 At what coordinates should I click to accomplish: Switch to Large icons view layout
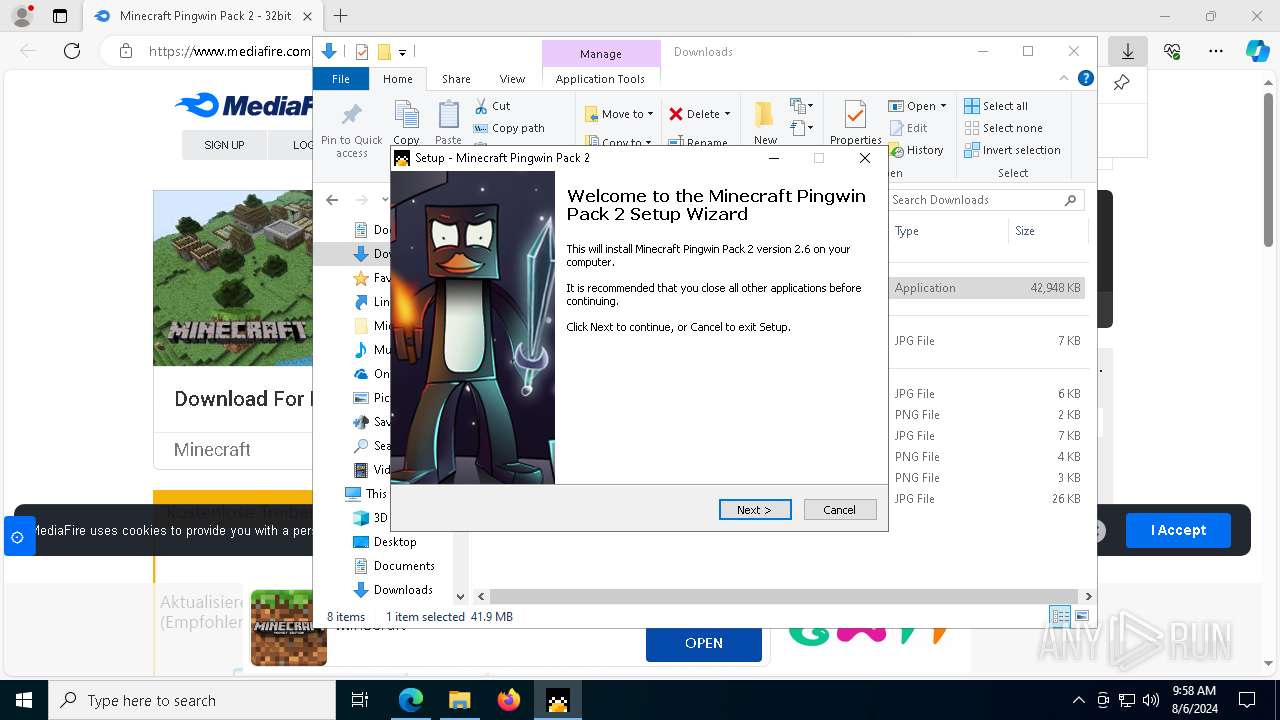coord(1081,617)
